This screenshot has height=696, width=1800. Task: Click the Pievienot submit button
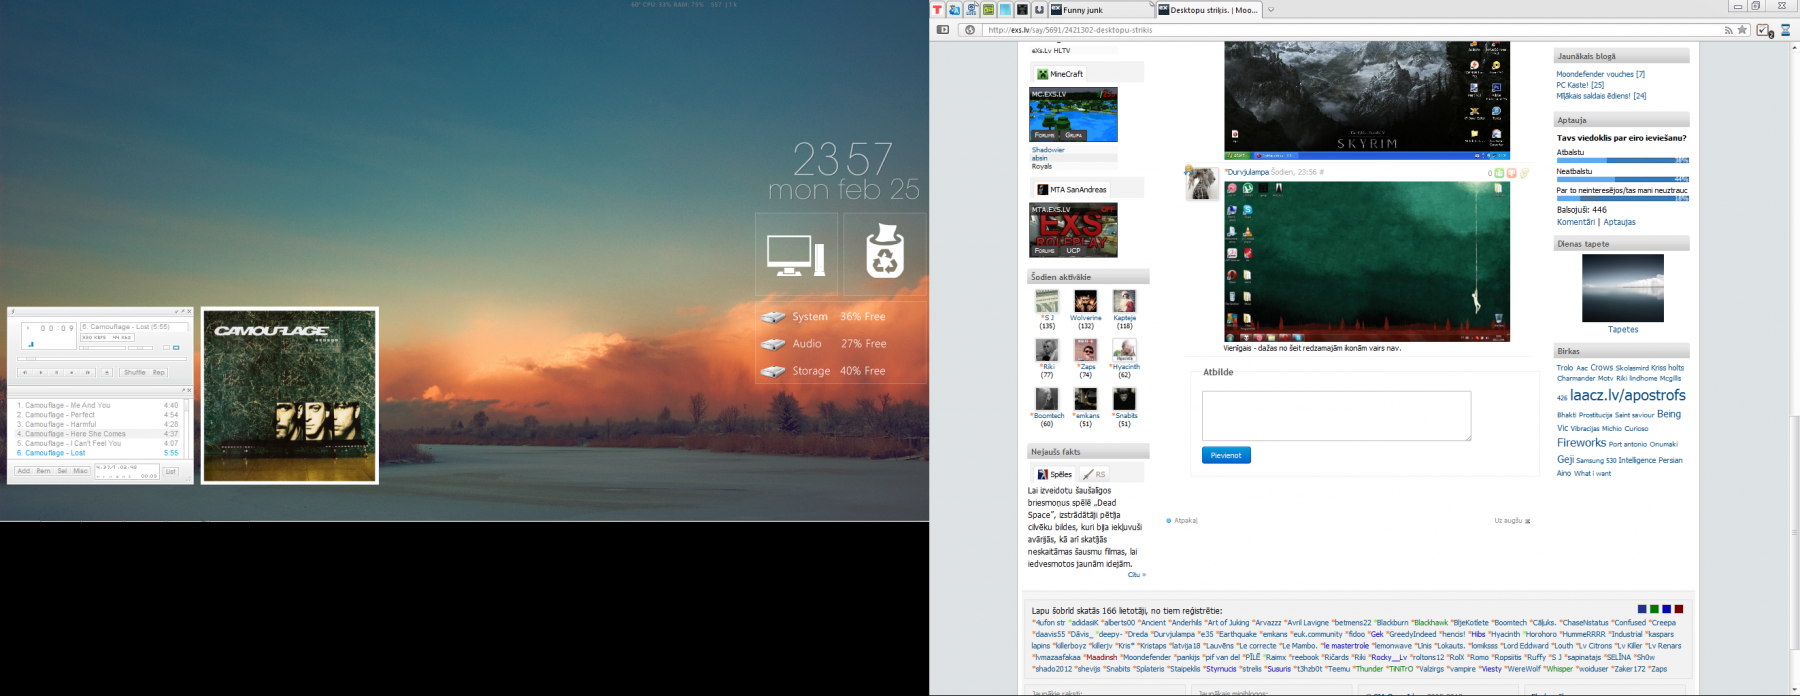coord(1226,455)
